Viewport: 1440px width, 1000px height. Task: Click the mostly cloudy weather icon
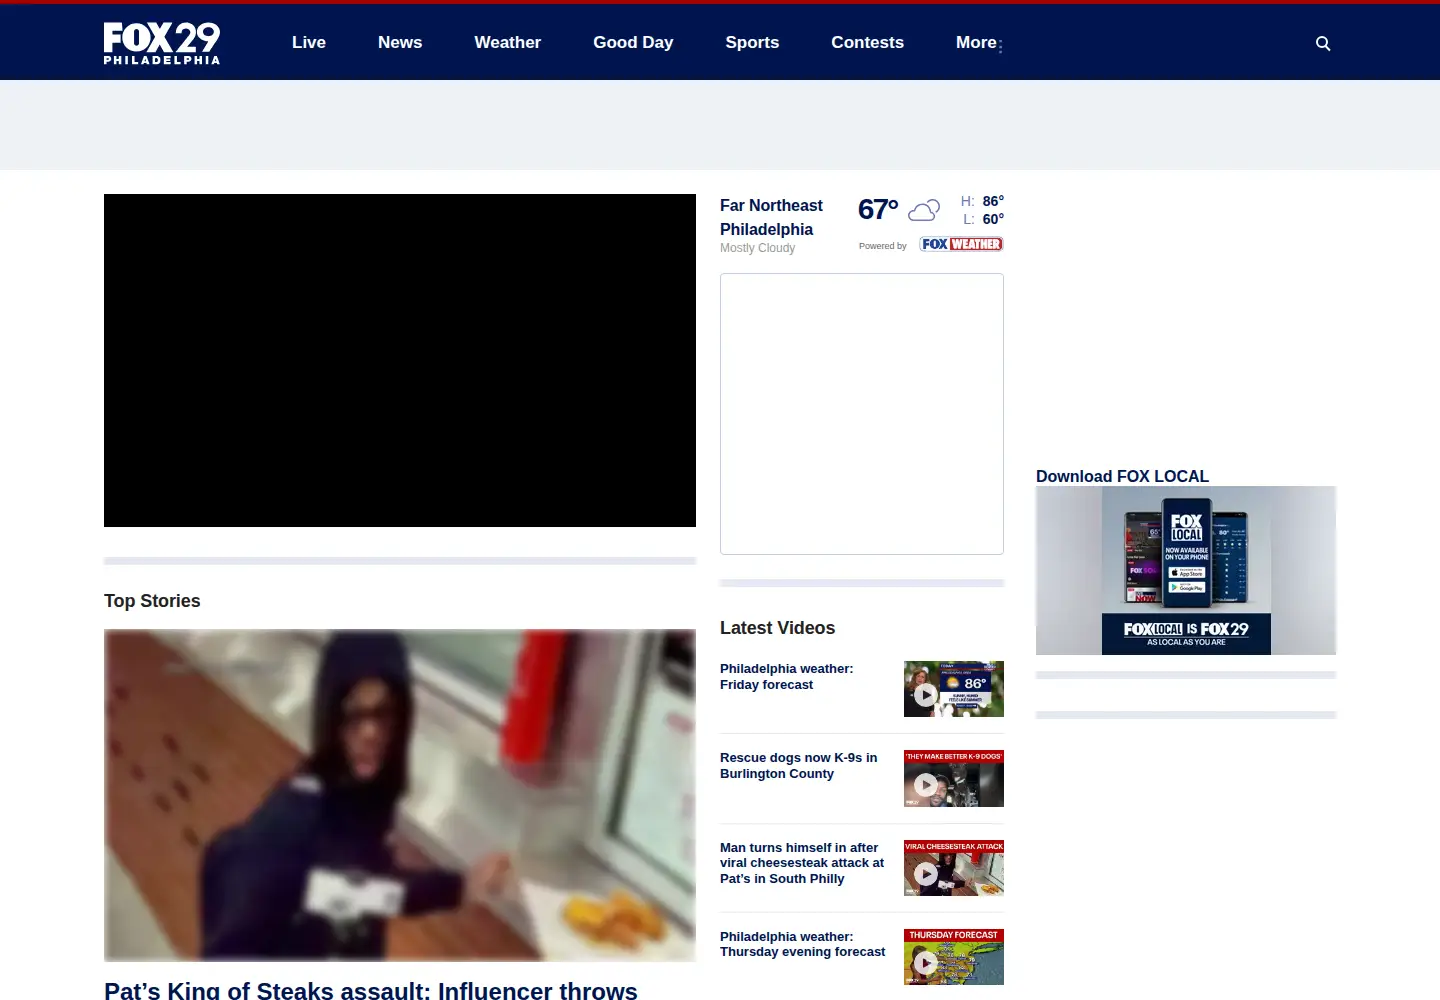(924, 210)
